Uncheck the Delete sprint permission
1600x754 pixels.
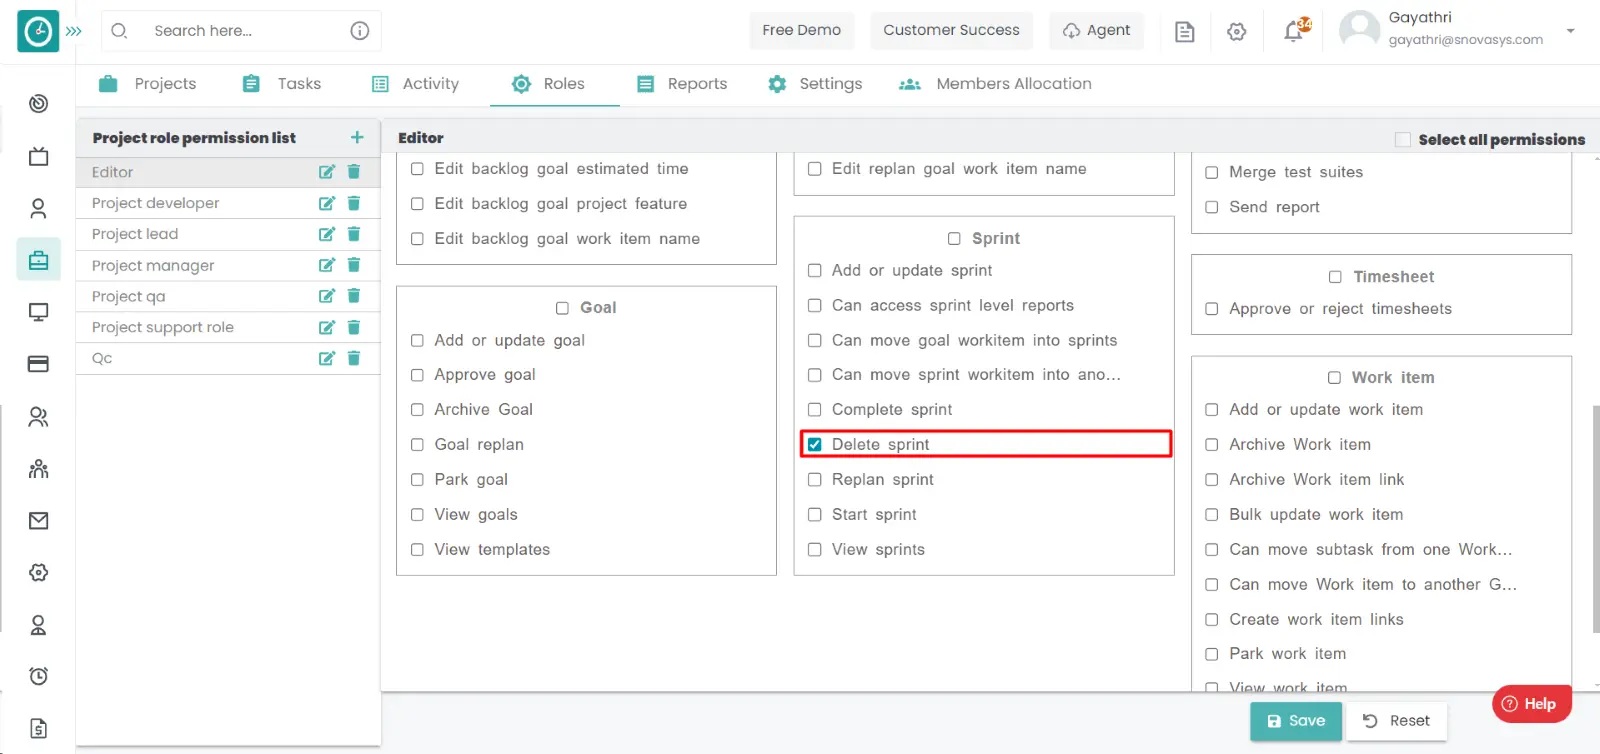(x=815, y=444)
